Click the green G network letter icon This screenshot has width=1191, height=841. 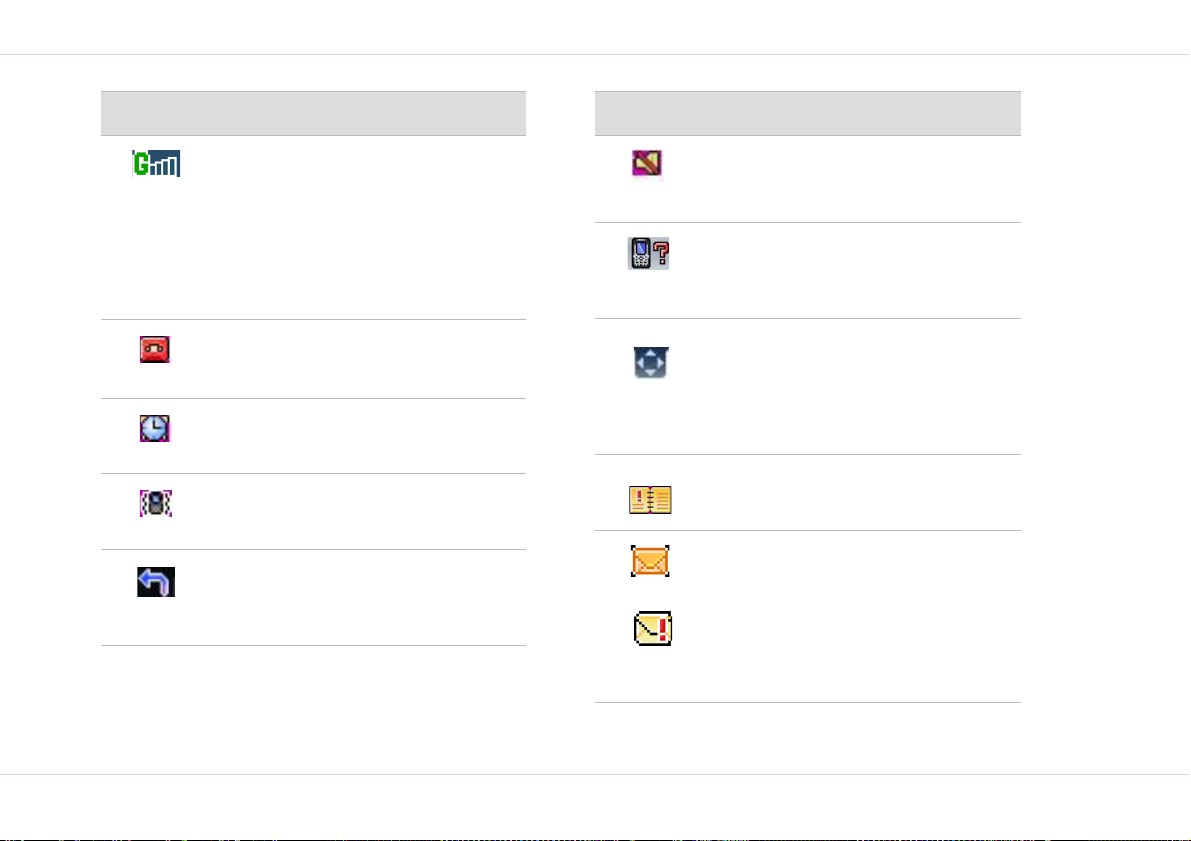click(141, 163)
